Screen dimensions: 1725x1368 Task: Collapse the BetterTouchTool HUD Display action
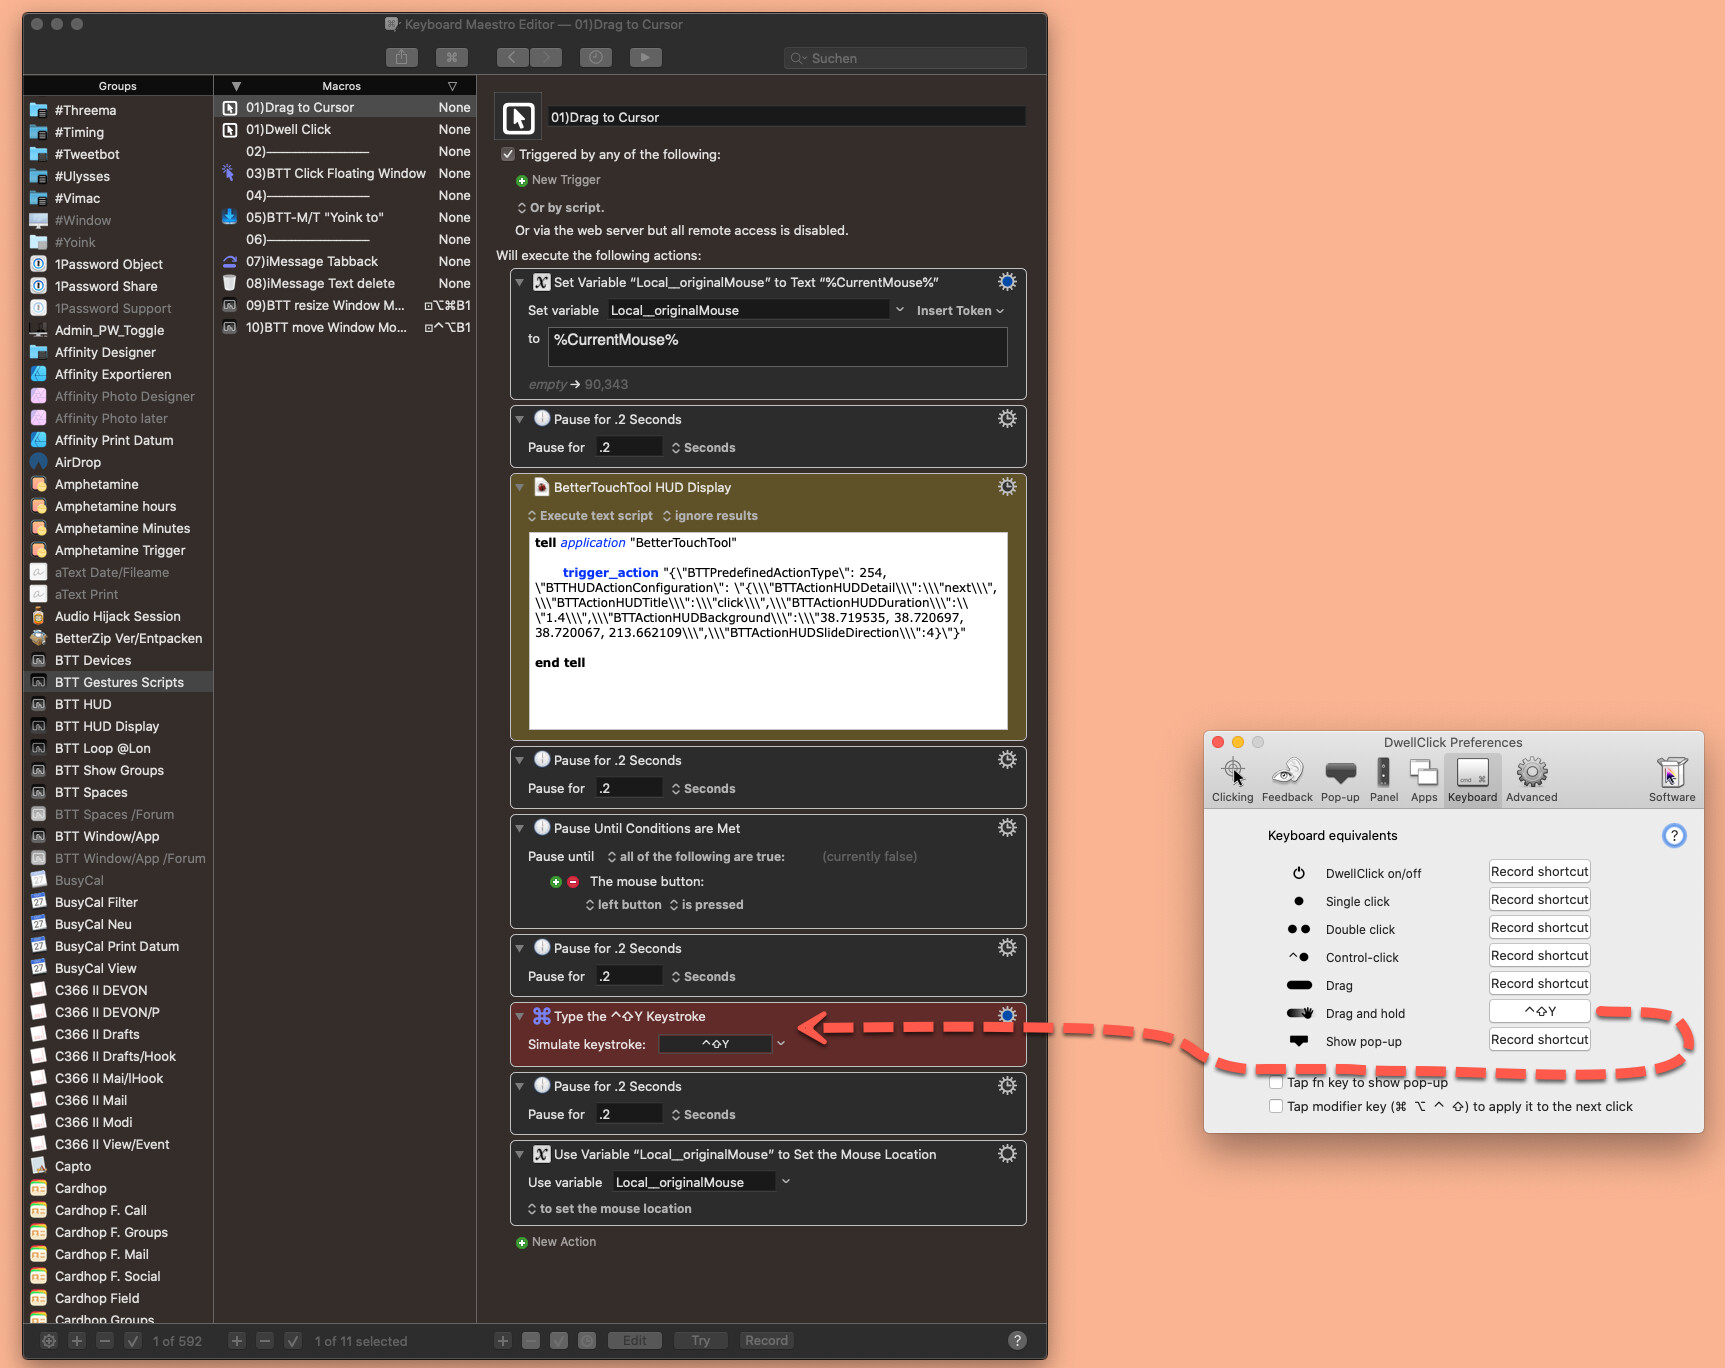[x=520, y=488]
